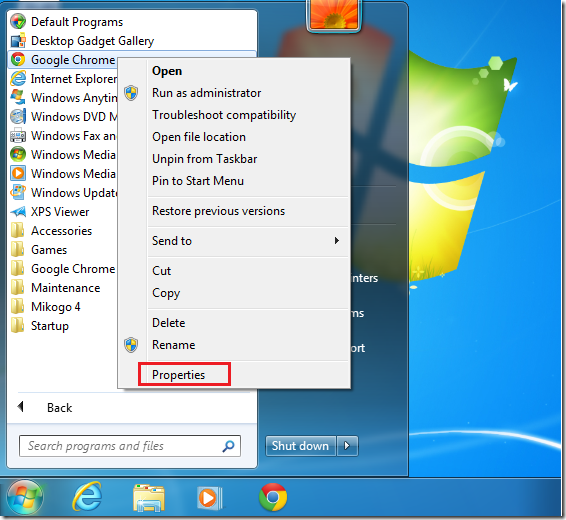566x520 pixels.
Task: Open Properties from the context menu
Action: 178,375
